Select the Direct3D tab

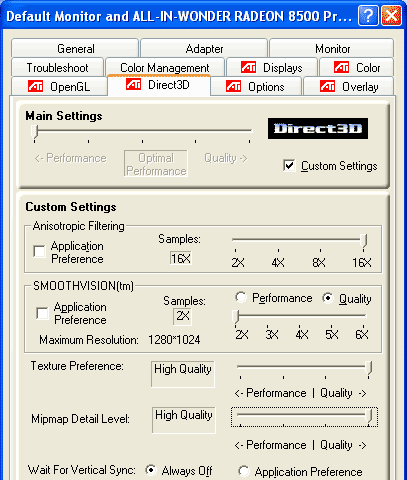click(159, 85)
